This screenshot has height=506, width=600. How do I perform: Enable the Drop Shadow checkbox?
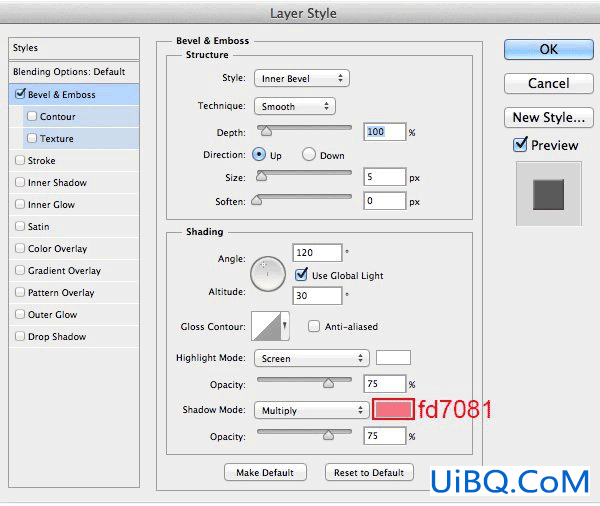pos(20,336)
